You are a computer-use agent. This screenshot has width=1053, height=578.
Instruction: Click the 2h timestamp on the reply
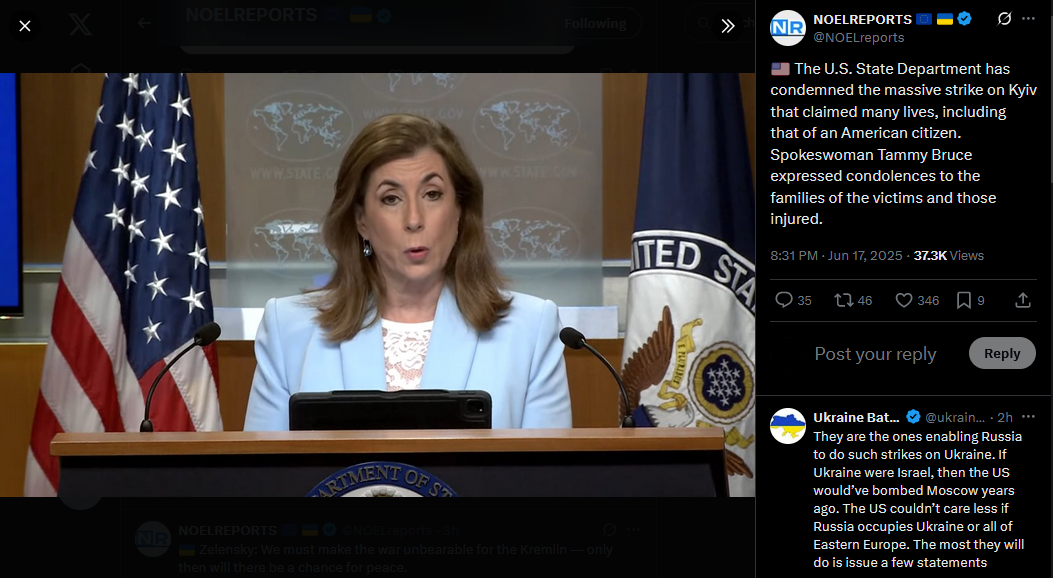pyautogui.click(x=1005, y=417)
